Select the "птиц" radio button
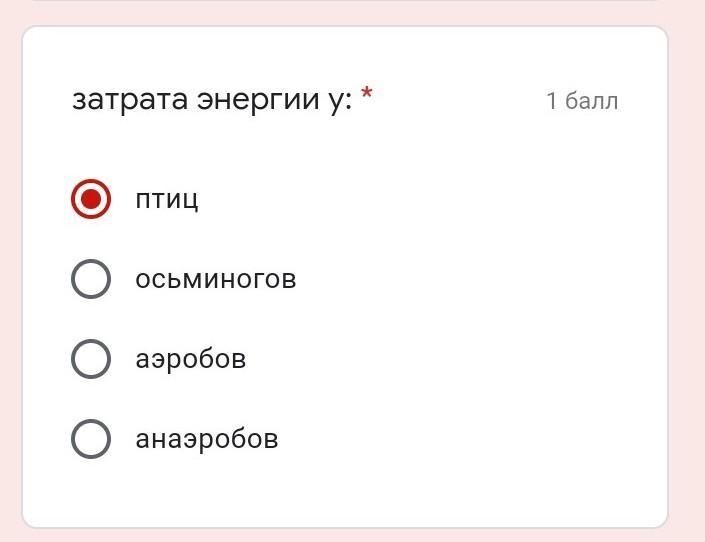This screenshot has height=542, width=705. pyautogui.click(x=91, y=199)
